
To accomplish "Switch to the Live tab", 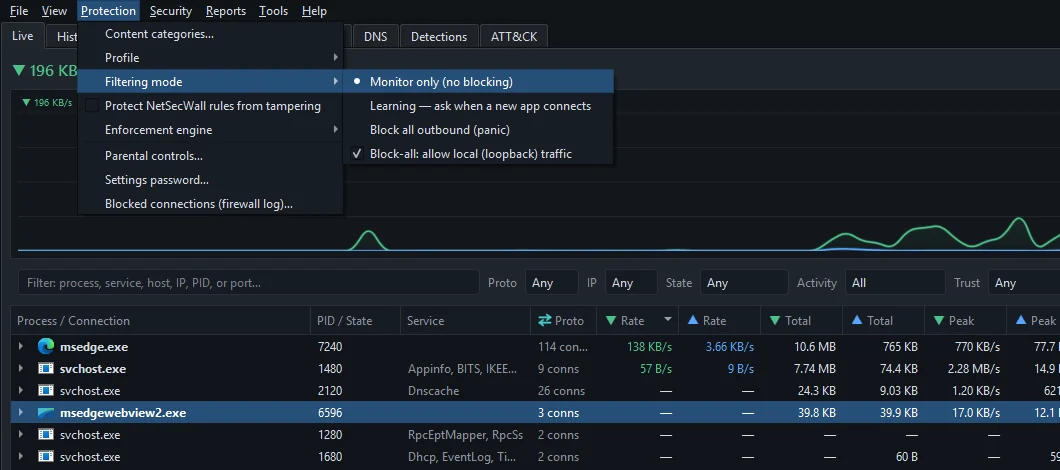I will 22,36.
